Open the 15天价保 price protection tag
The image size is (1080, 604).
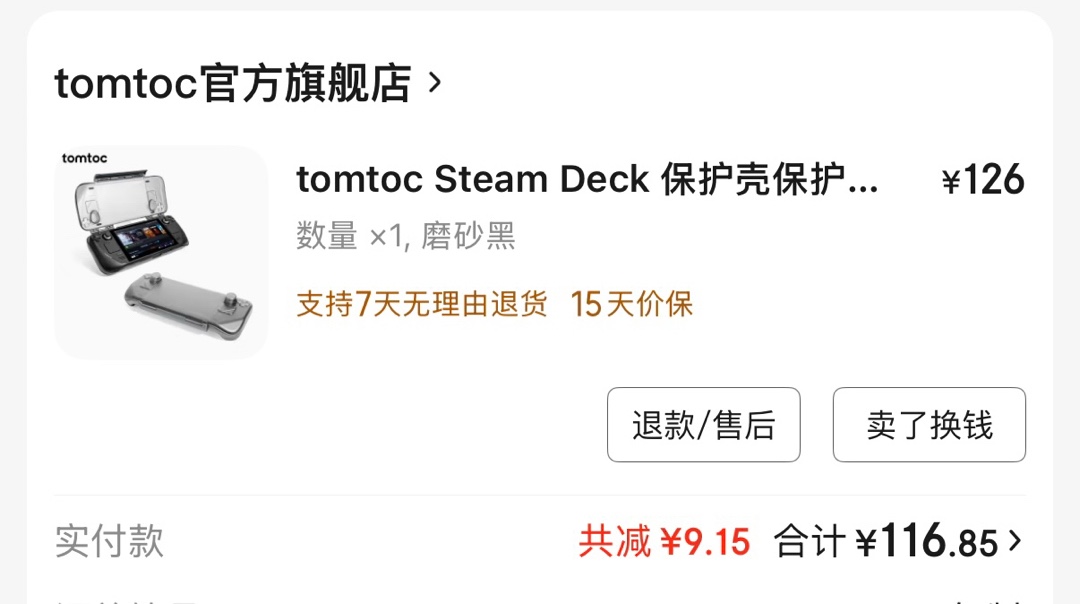coord(632,304)
